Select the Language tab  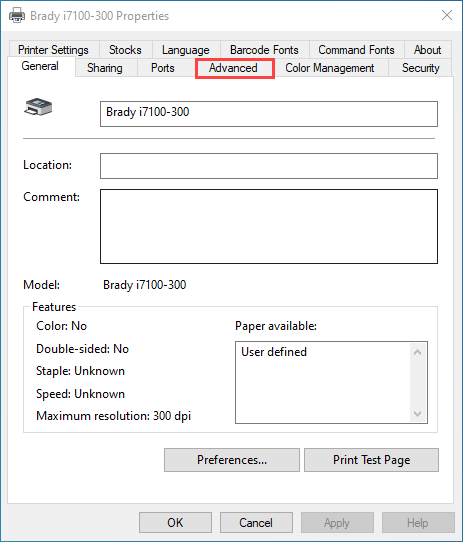[186, 50]
